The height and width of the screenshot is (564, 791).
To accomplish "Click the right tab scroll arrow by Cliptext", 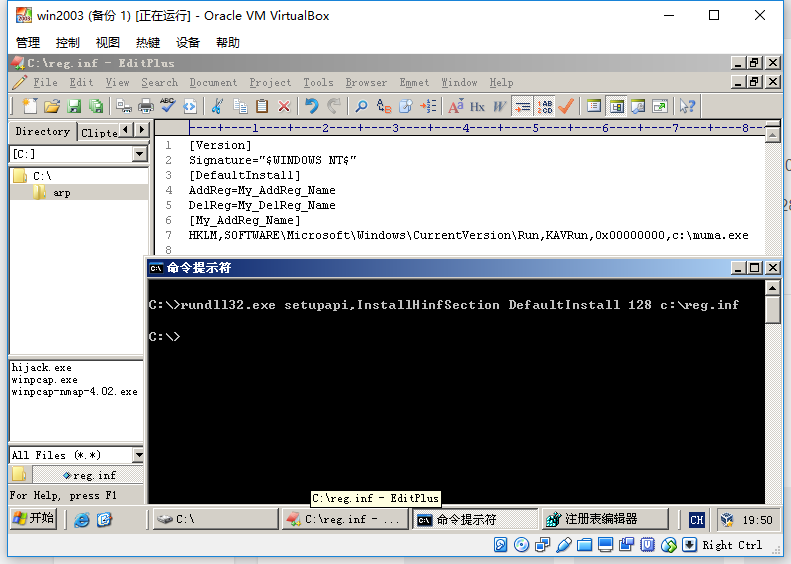I will (x=142, y=130).
